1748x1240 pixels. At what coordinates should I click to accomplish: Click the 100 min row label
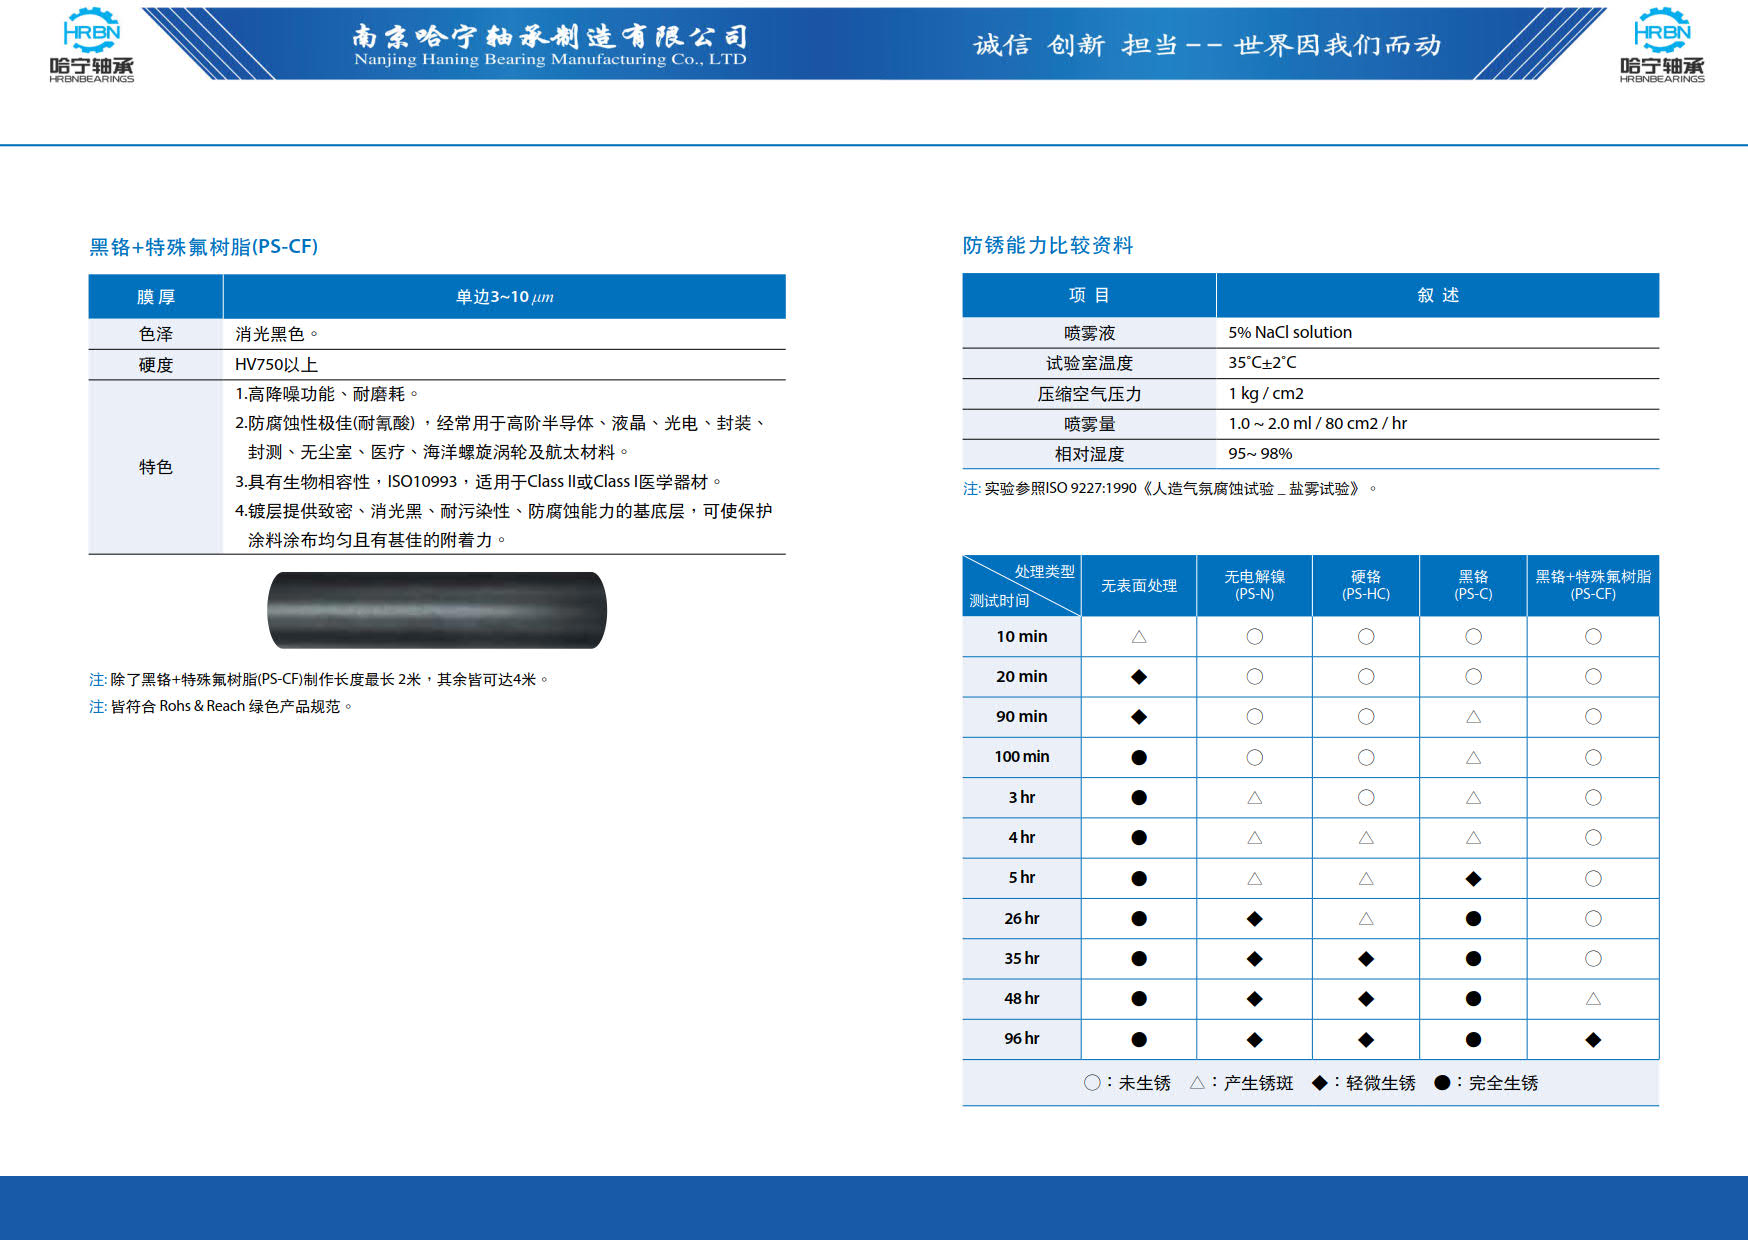tap(1021, 757)
